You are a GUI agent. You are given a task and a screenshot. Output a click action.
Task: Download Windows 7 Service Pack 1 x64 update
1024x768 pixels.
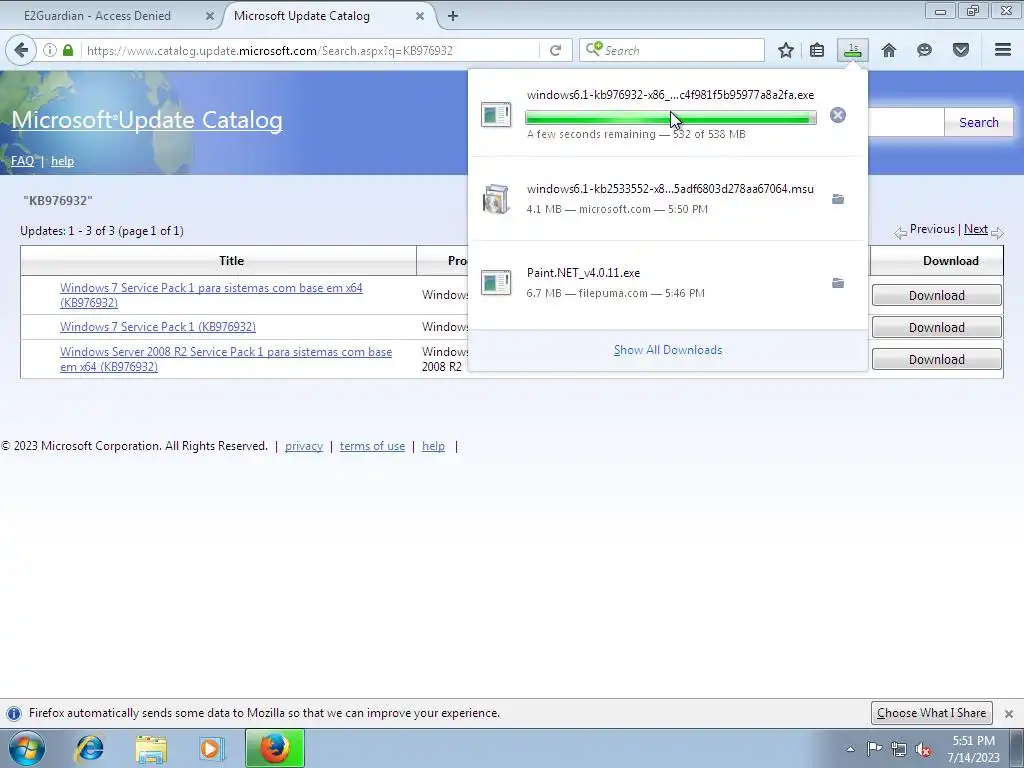pos(936,295)
